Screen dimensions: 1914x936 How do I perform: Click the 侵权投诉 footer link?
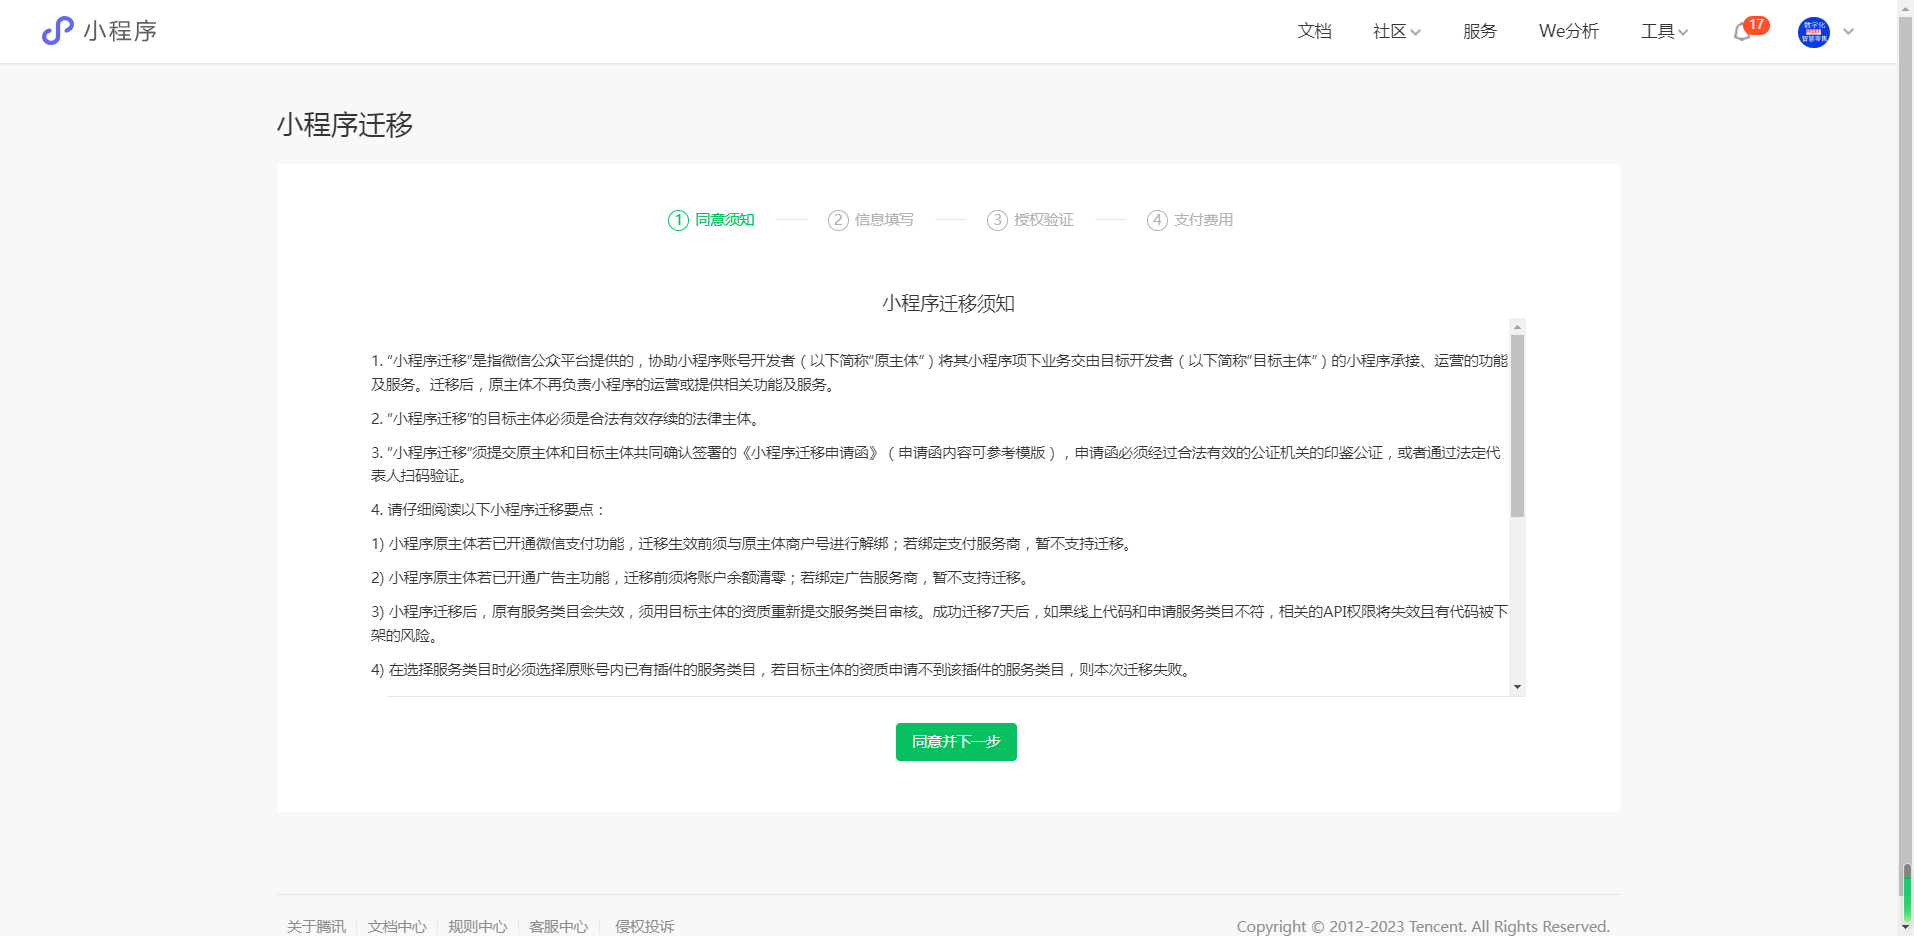[x=644, y=926]
